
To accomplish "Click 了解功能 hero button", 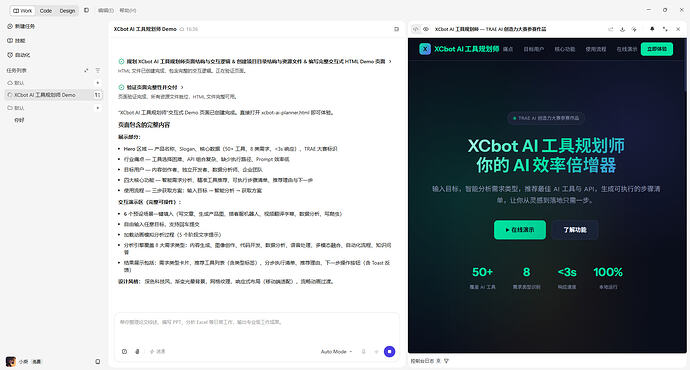I will tap(575, 230).
